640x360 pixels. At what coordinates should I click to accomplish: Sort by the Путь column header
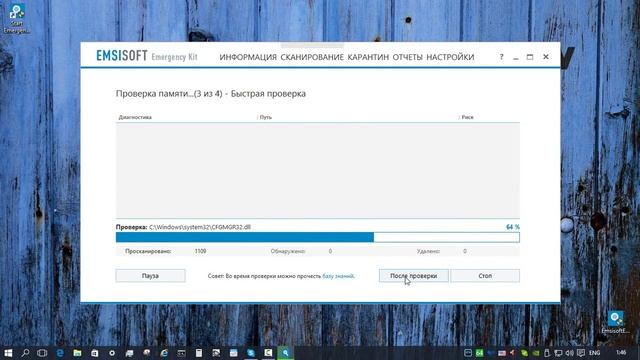tap(266, 117)
